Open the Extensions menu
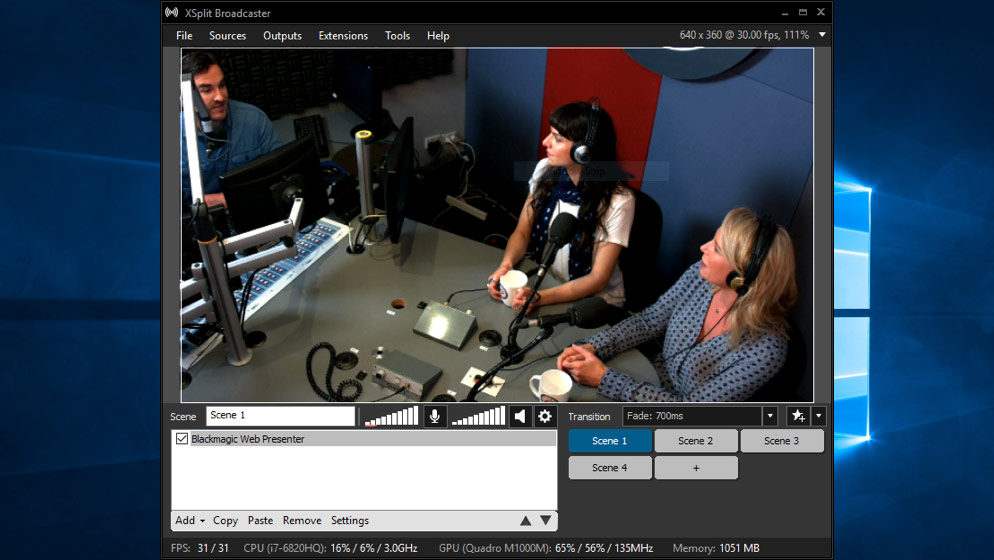Screen dimensions: 994x560 point(343,36)
